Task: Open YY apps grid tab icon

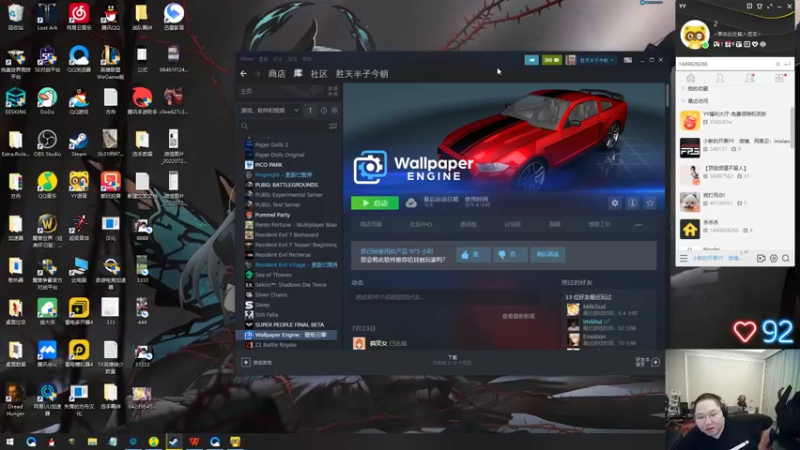Action: 780,78
